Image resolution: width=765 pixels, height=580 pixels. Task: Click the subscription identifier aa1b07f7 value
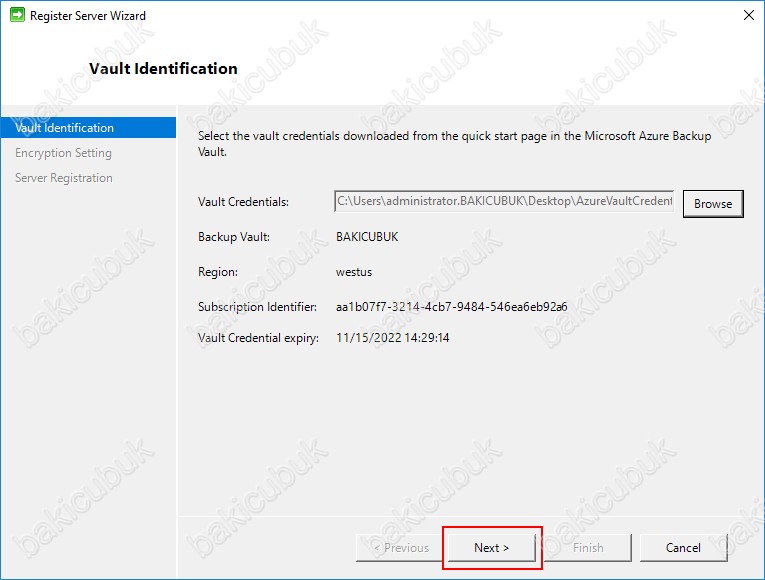click(x=451, y=307)
